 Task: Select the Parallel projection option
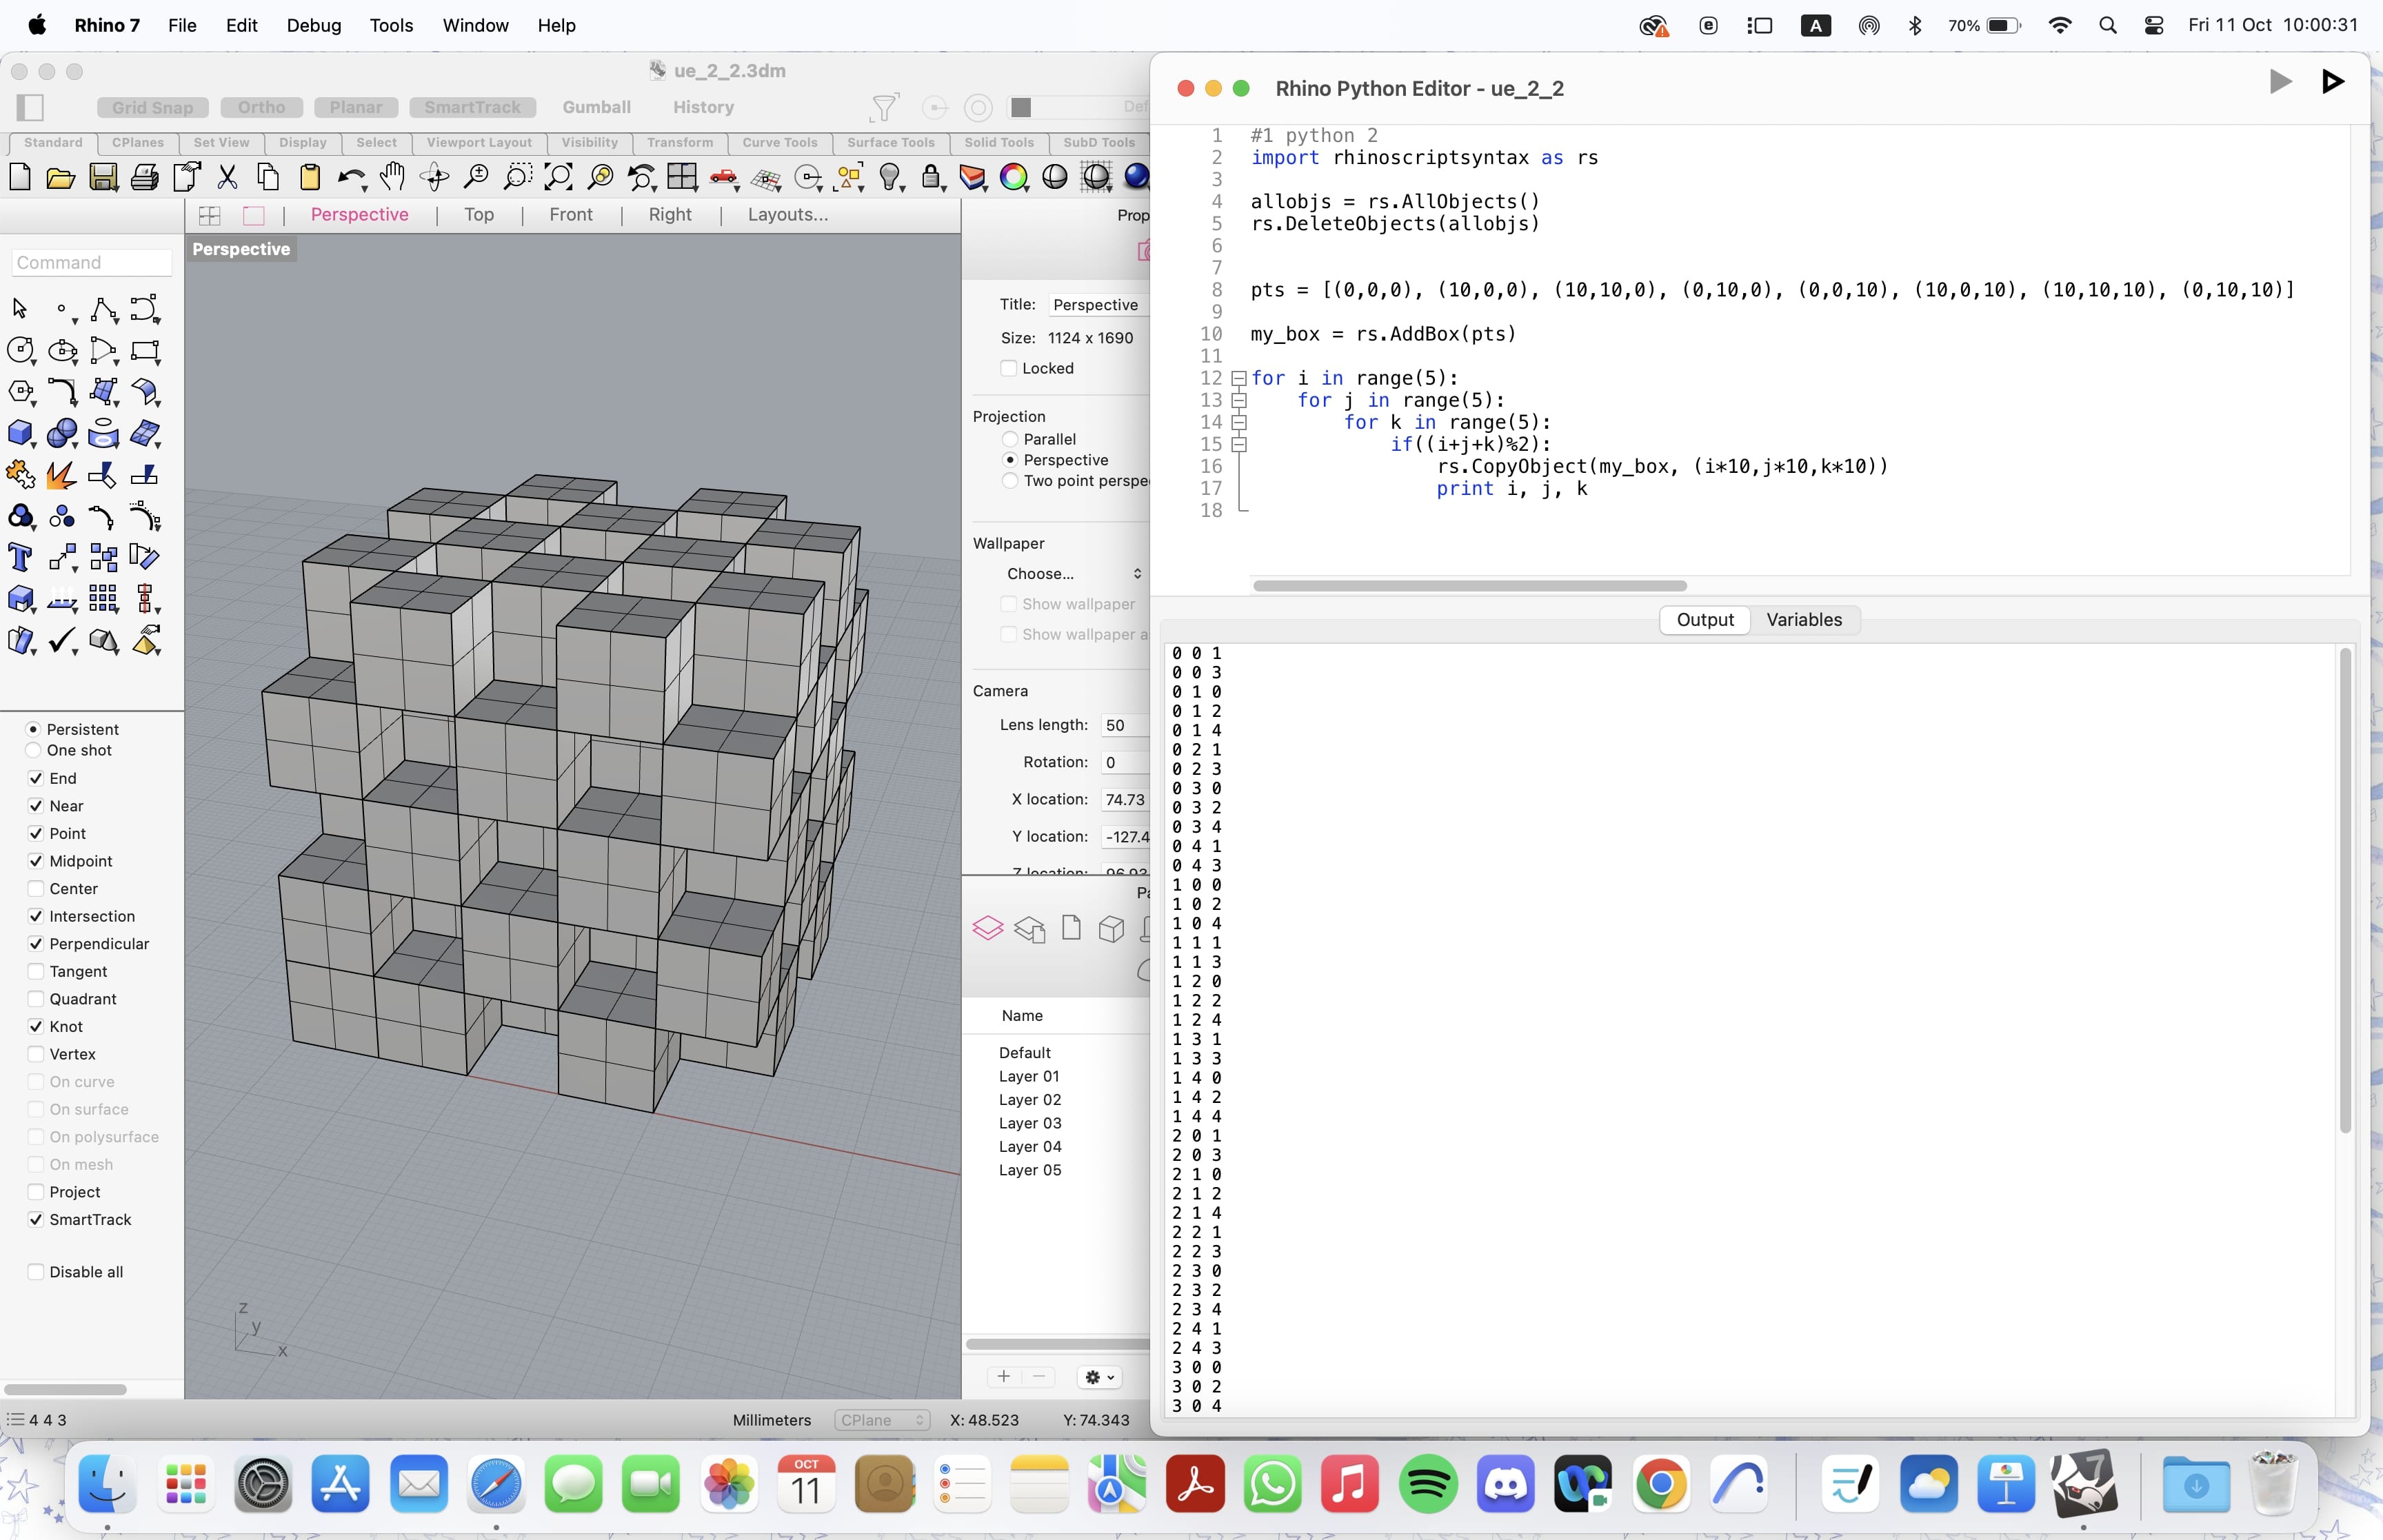click(1011, 439)
